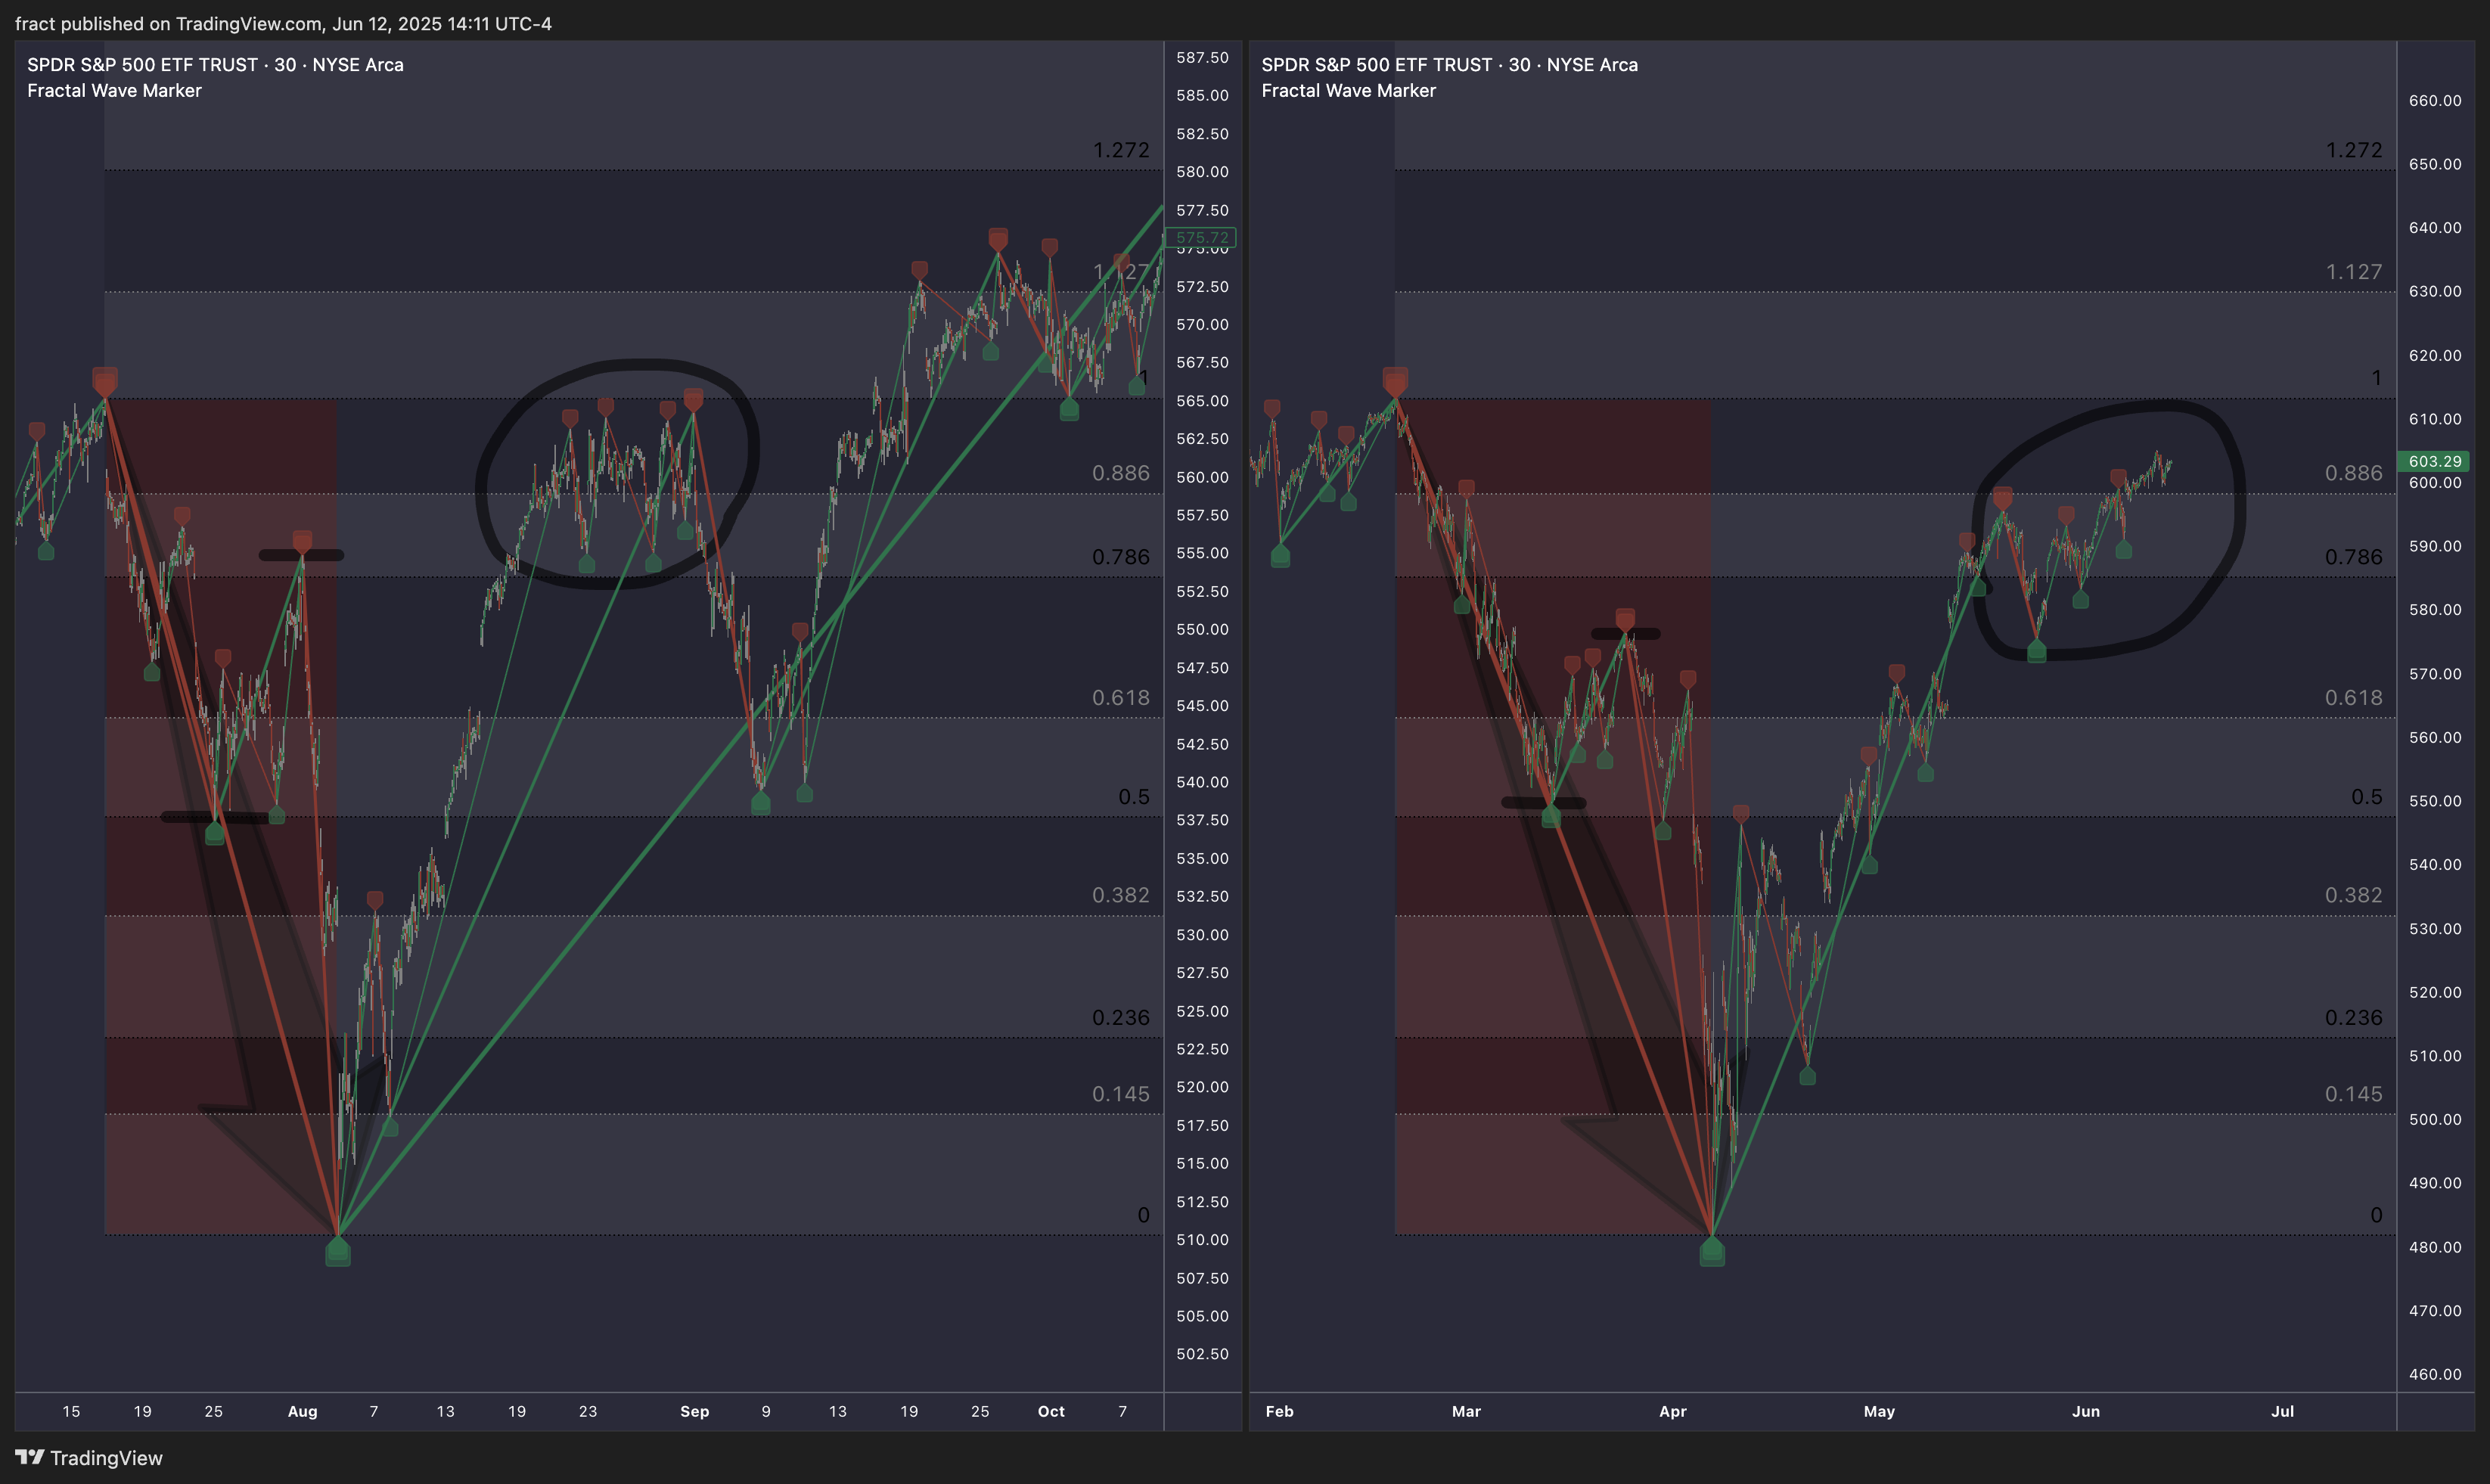Click the 460.00 price on the right price scale
The width and height of the screenshot is (2490, 1484).
coord(2435,1374)
